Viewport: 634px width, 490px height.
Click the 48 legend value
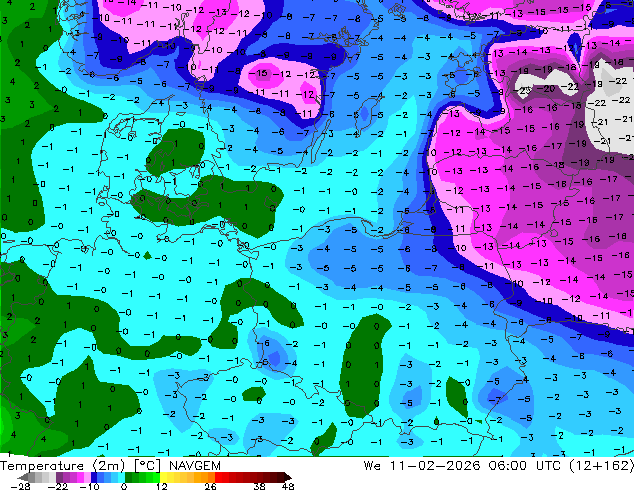288,486
